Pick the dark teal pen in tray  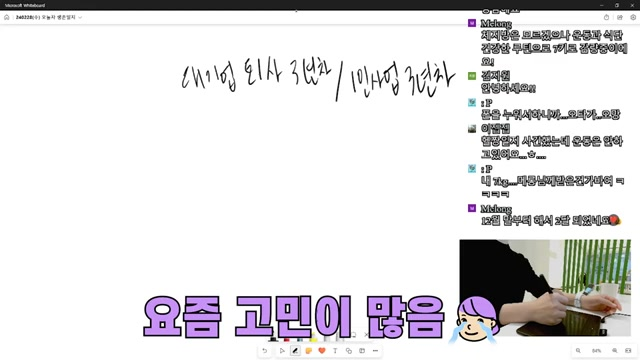(x=300, y=339)
